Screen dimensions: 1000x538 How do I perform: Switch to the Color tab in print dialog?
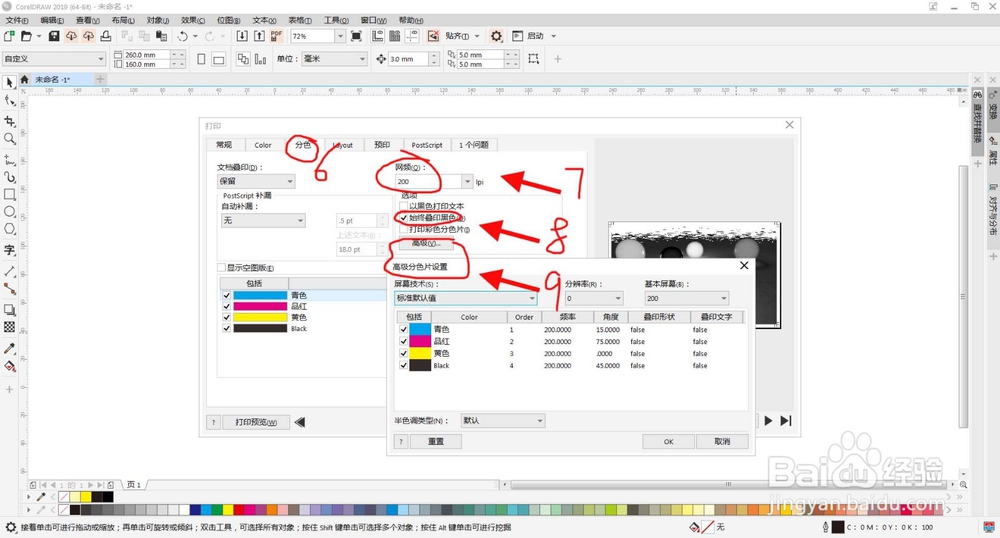pyautogui.click(x=263, y=145)
